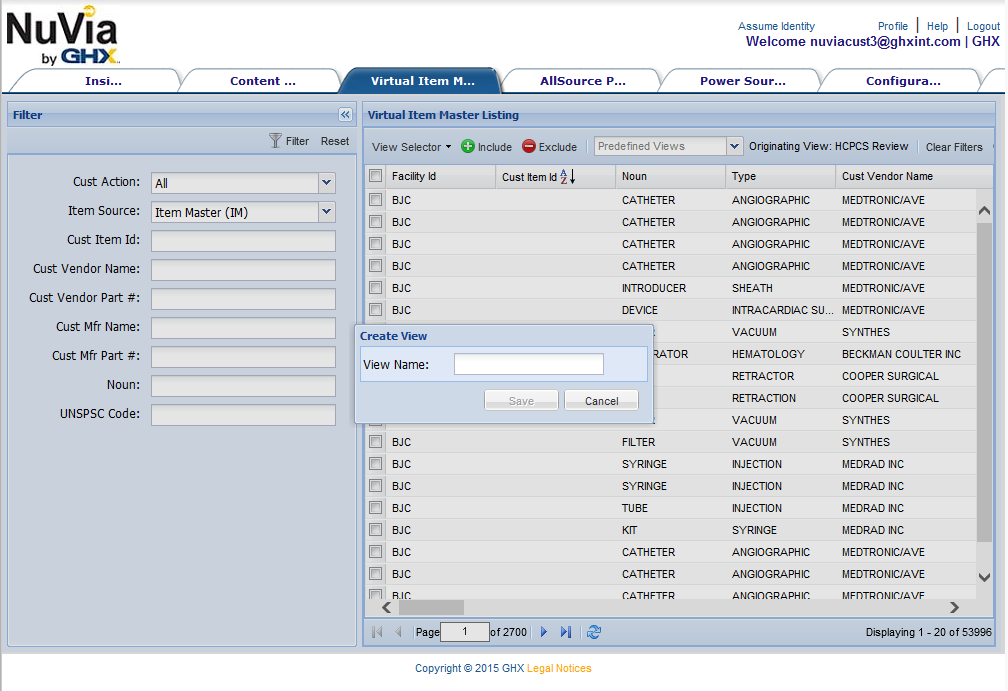Click the RETRACTOR type cell

tap(763, 376)
